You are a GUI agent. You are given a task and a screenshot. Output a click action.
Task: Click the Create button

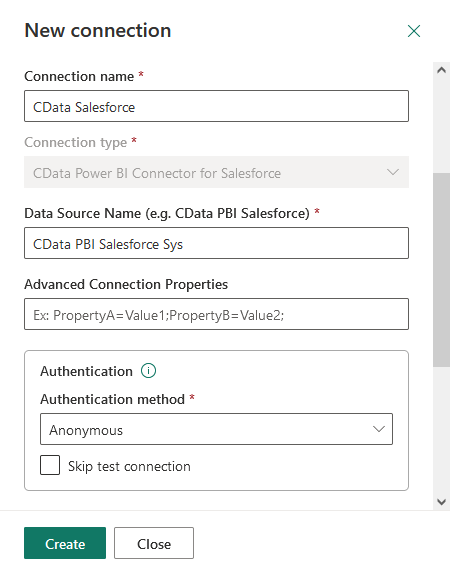(x=65, y=543)
